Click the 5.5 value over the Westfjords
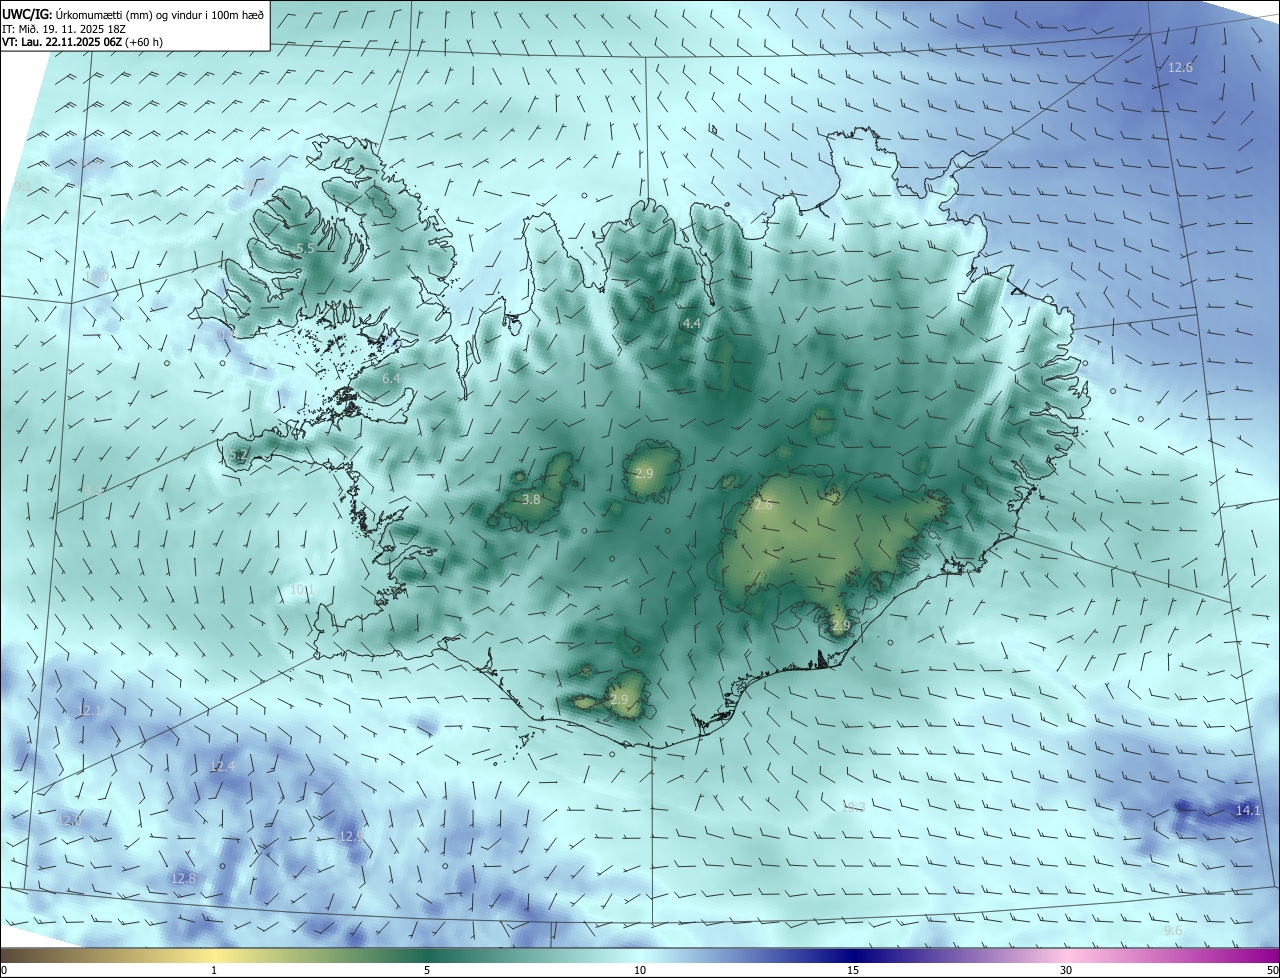 306,248
